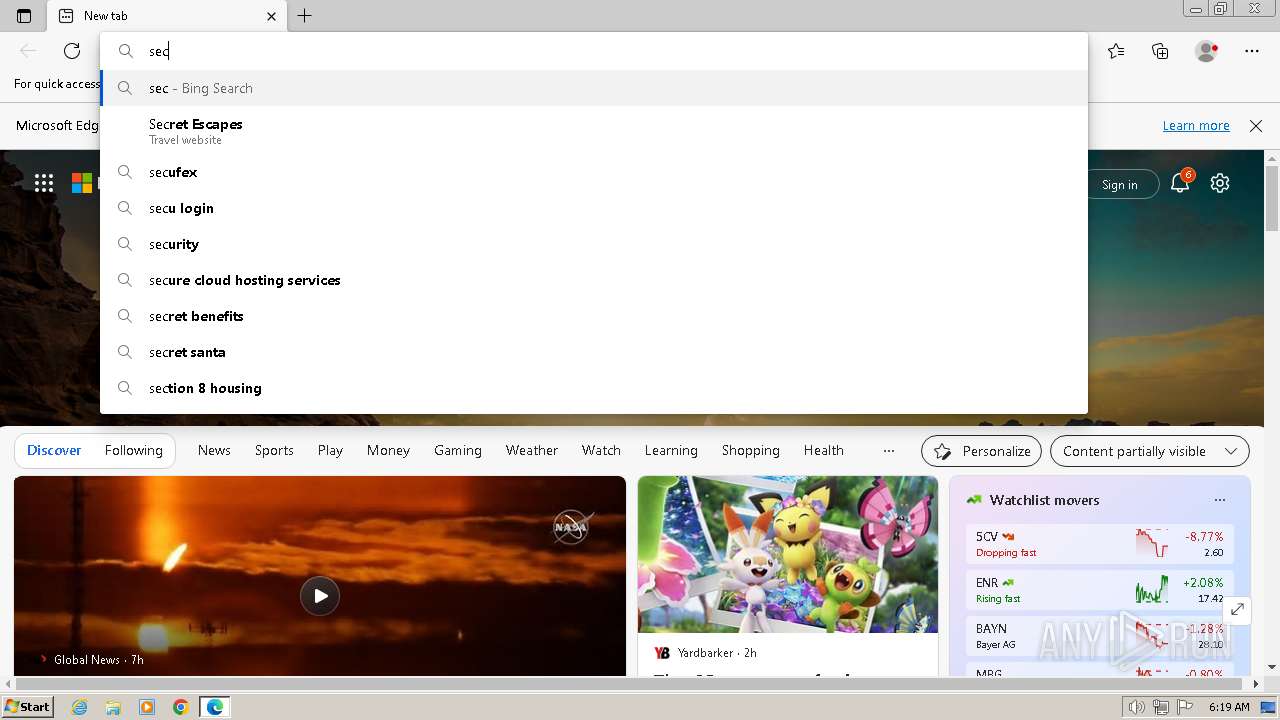Switch to the Discover feed tab
The image size is (1280, 720).
[54, 450]
